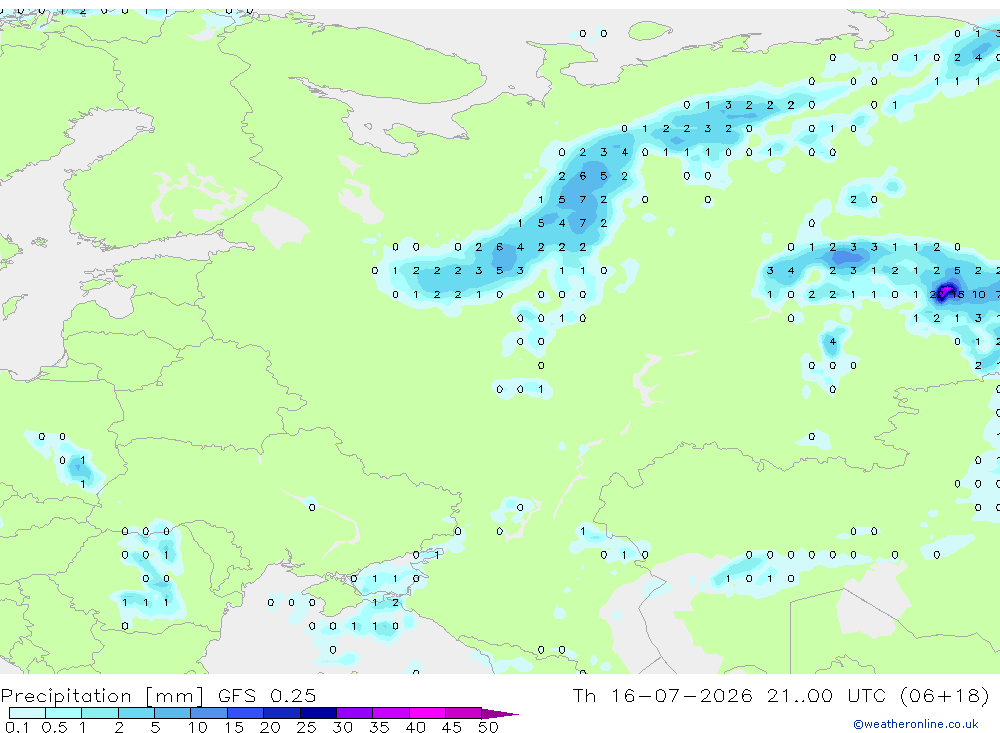Image resolution: width=1000 pixels, height=733 pixels.
Task: Select the 20–25 mm dark blue swatch
Action: (x=281, y=713)
